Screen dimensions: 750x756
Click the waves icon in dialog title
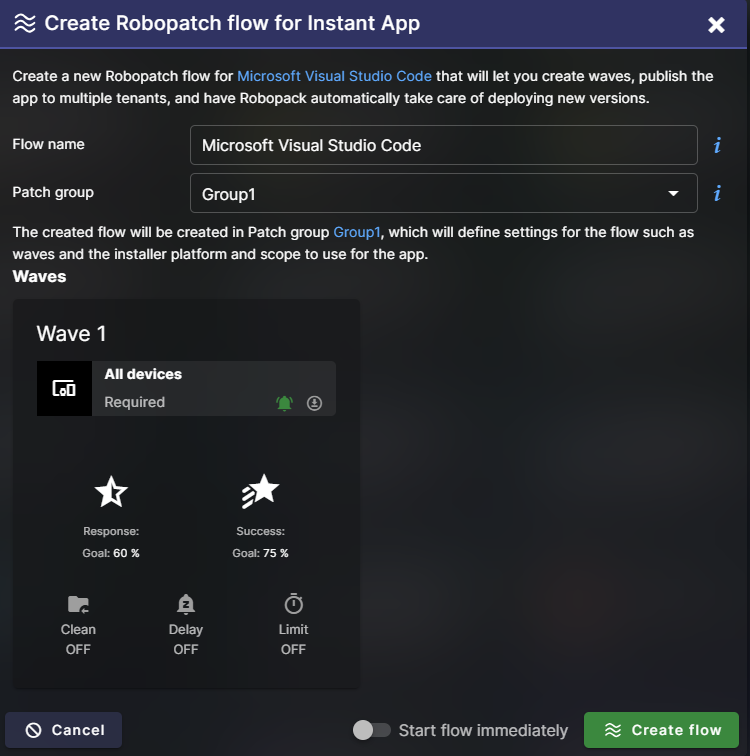click(x=25, y=23)
